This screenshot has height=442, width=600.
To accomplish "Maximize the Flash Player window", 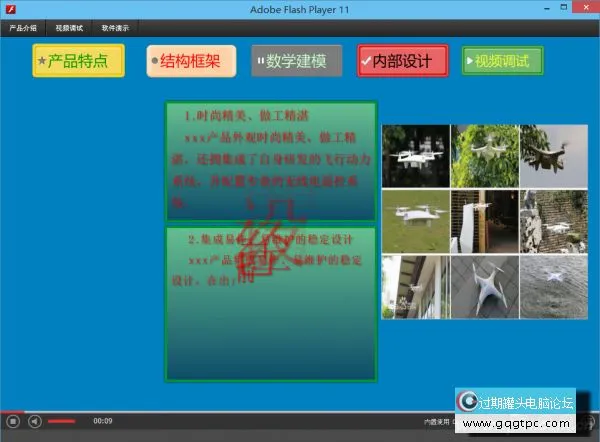I will 564,8.
